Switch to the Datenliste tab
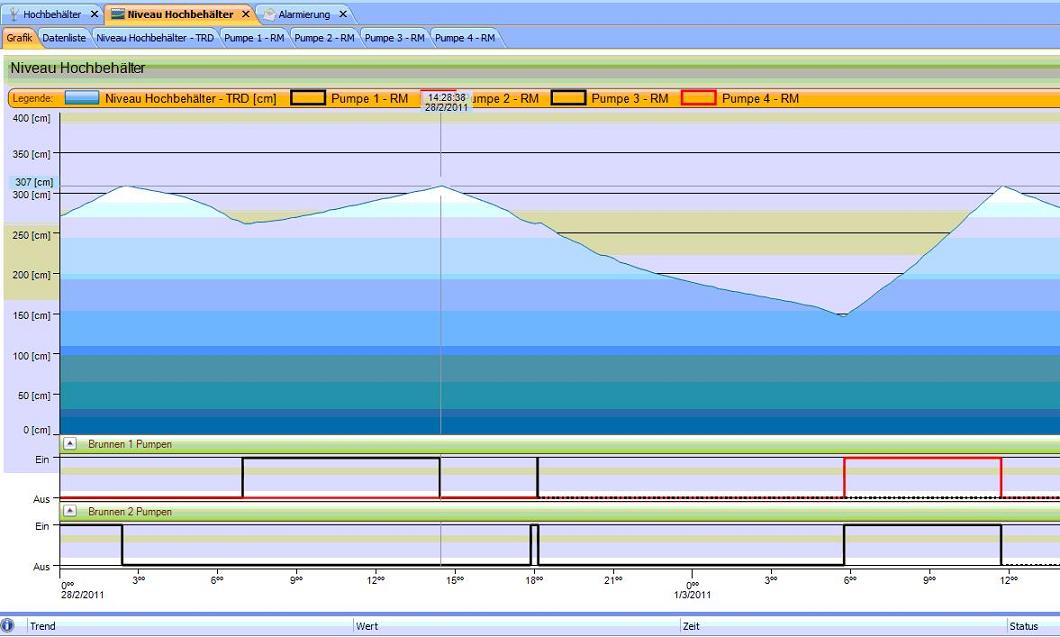The height and width of the screenshot is (637, 1060). [x=65, y=38]
